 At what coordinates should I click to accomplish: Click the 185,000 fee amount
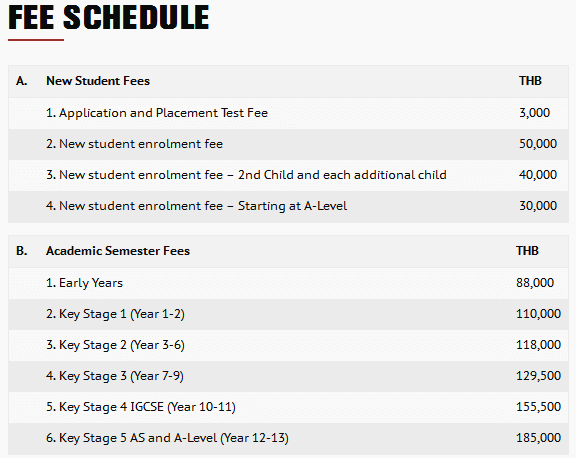pos(539,438)
